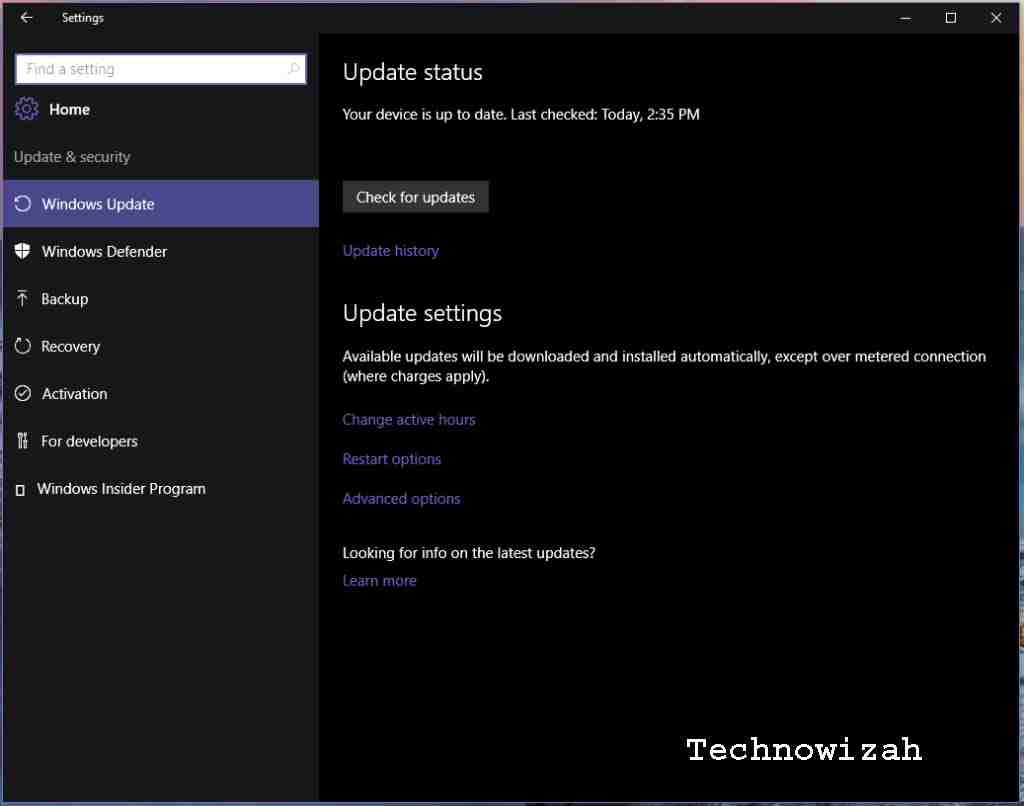Image resolution: width=1024 pixels, height=806 pixels.
Task: Open Change active hours link
Action: click(x=409, y=419)
